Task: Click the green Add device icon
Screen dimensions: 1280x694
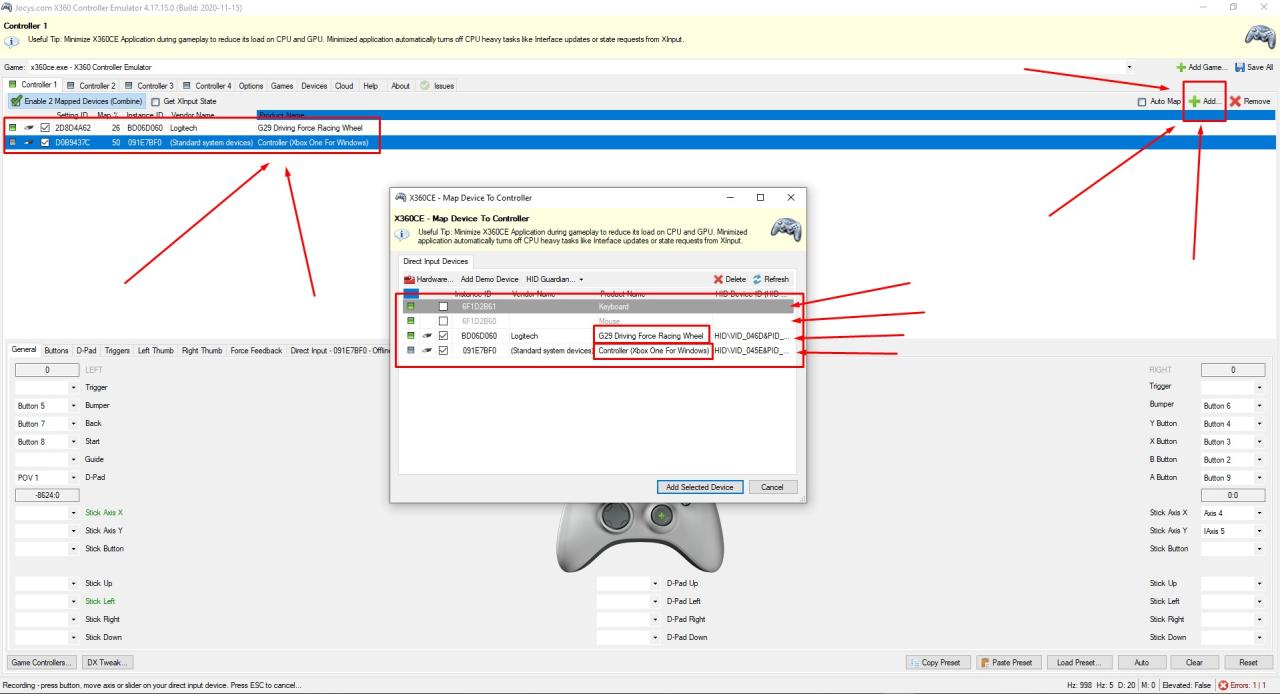Action: (x=1194, y=101)
